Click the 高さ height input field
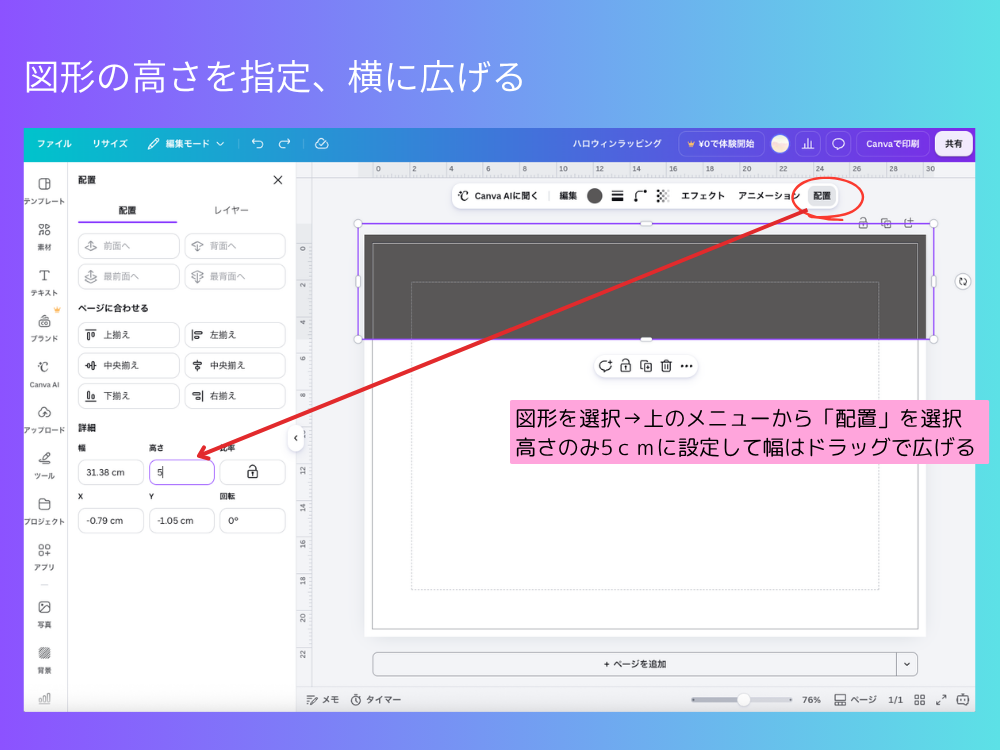The image size is (1000, 750). coord(182,472)
